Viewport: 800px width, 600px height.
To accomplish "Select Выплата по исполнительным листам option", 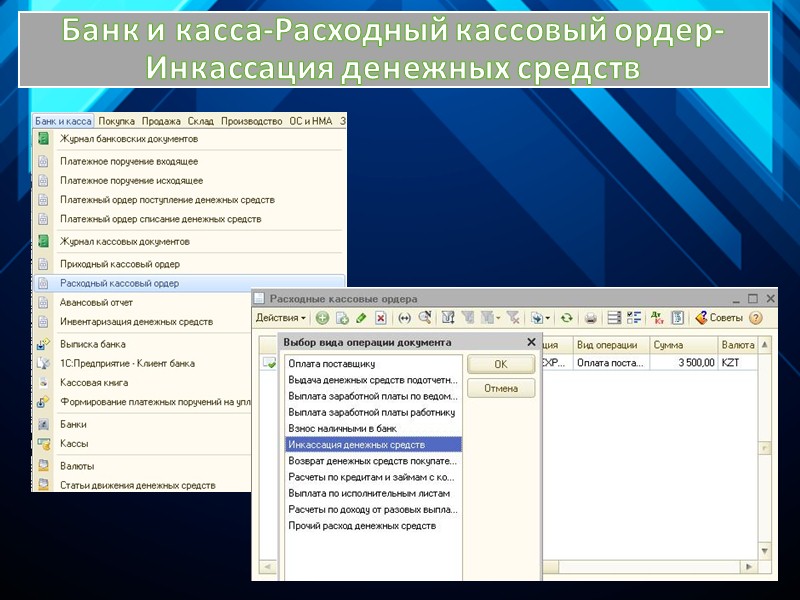I will coord(373,493).
